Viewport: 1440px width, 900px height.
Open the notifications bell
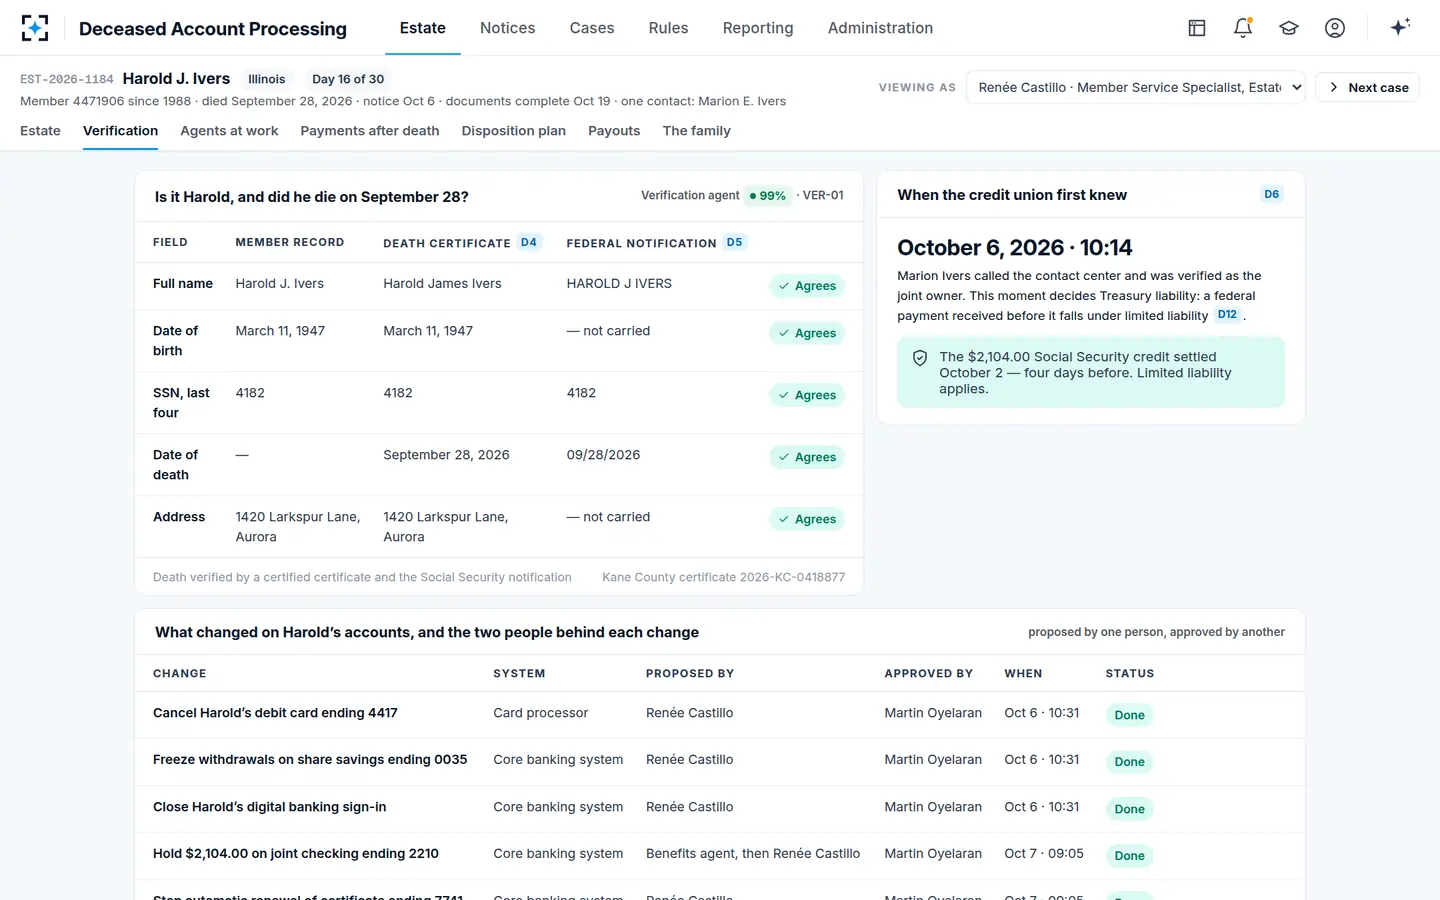click(1243, 28)
